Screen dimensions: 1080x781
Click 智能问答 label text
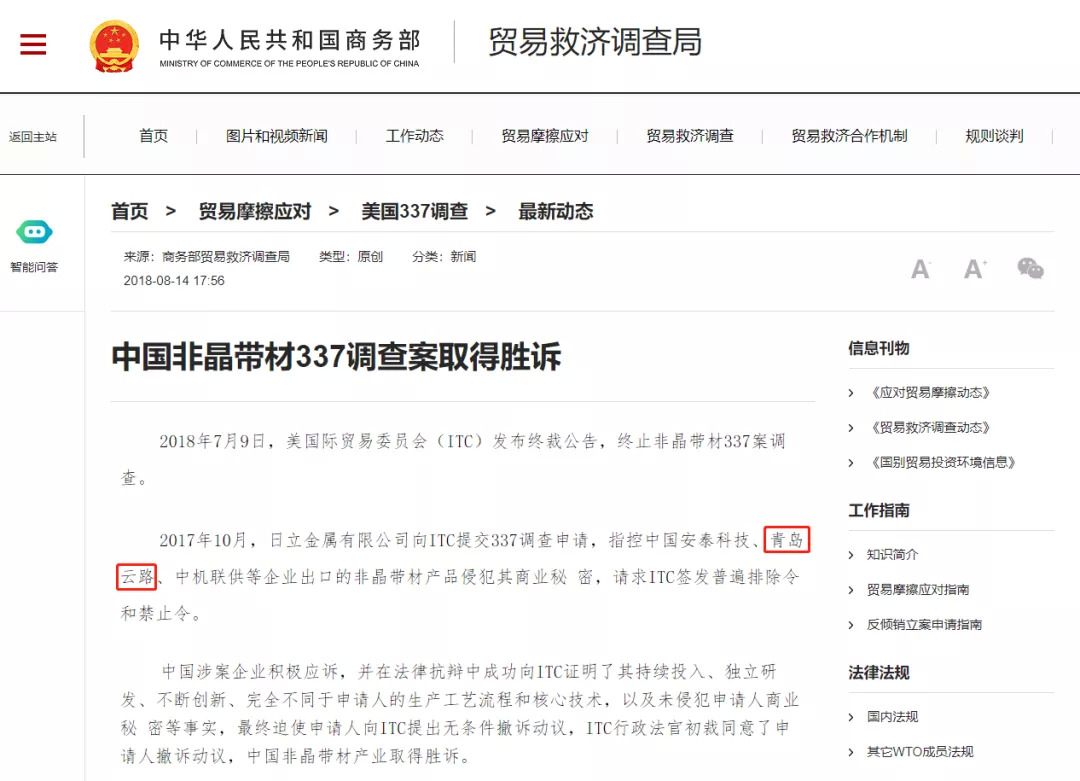[34, 267]
